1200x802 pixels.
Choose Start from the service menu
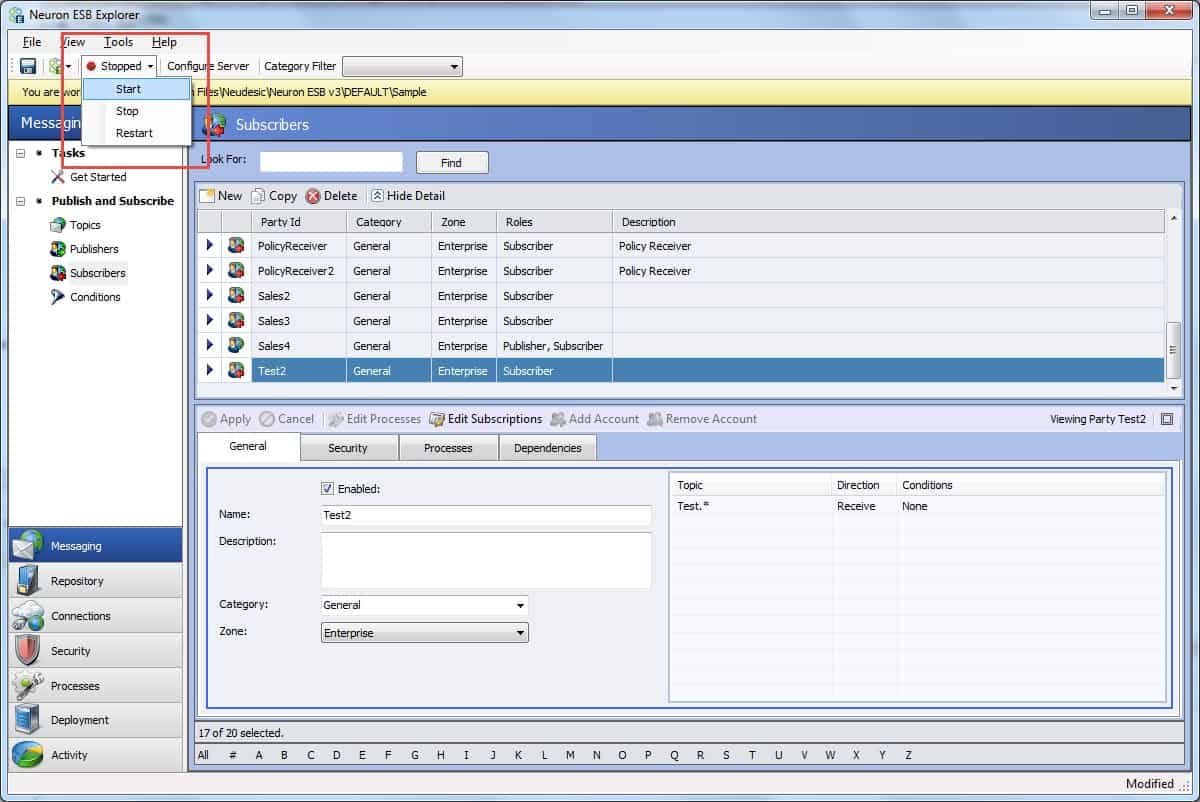[x=137, y=89]
